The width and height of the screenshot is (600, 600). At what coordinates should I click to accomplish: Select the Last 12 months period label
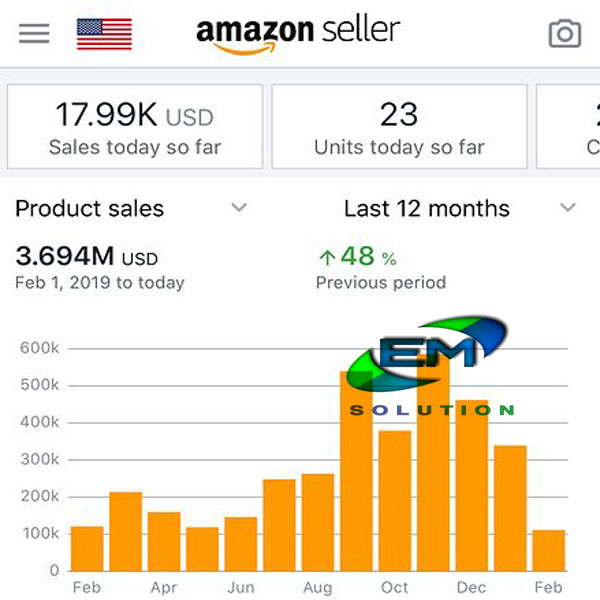click(x=426, y=209)
